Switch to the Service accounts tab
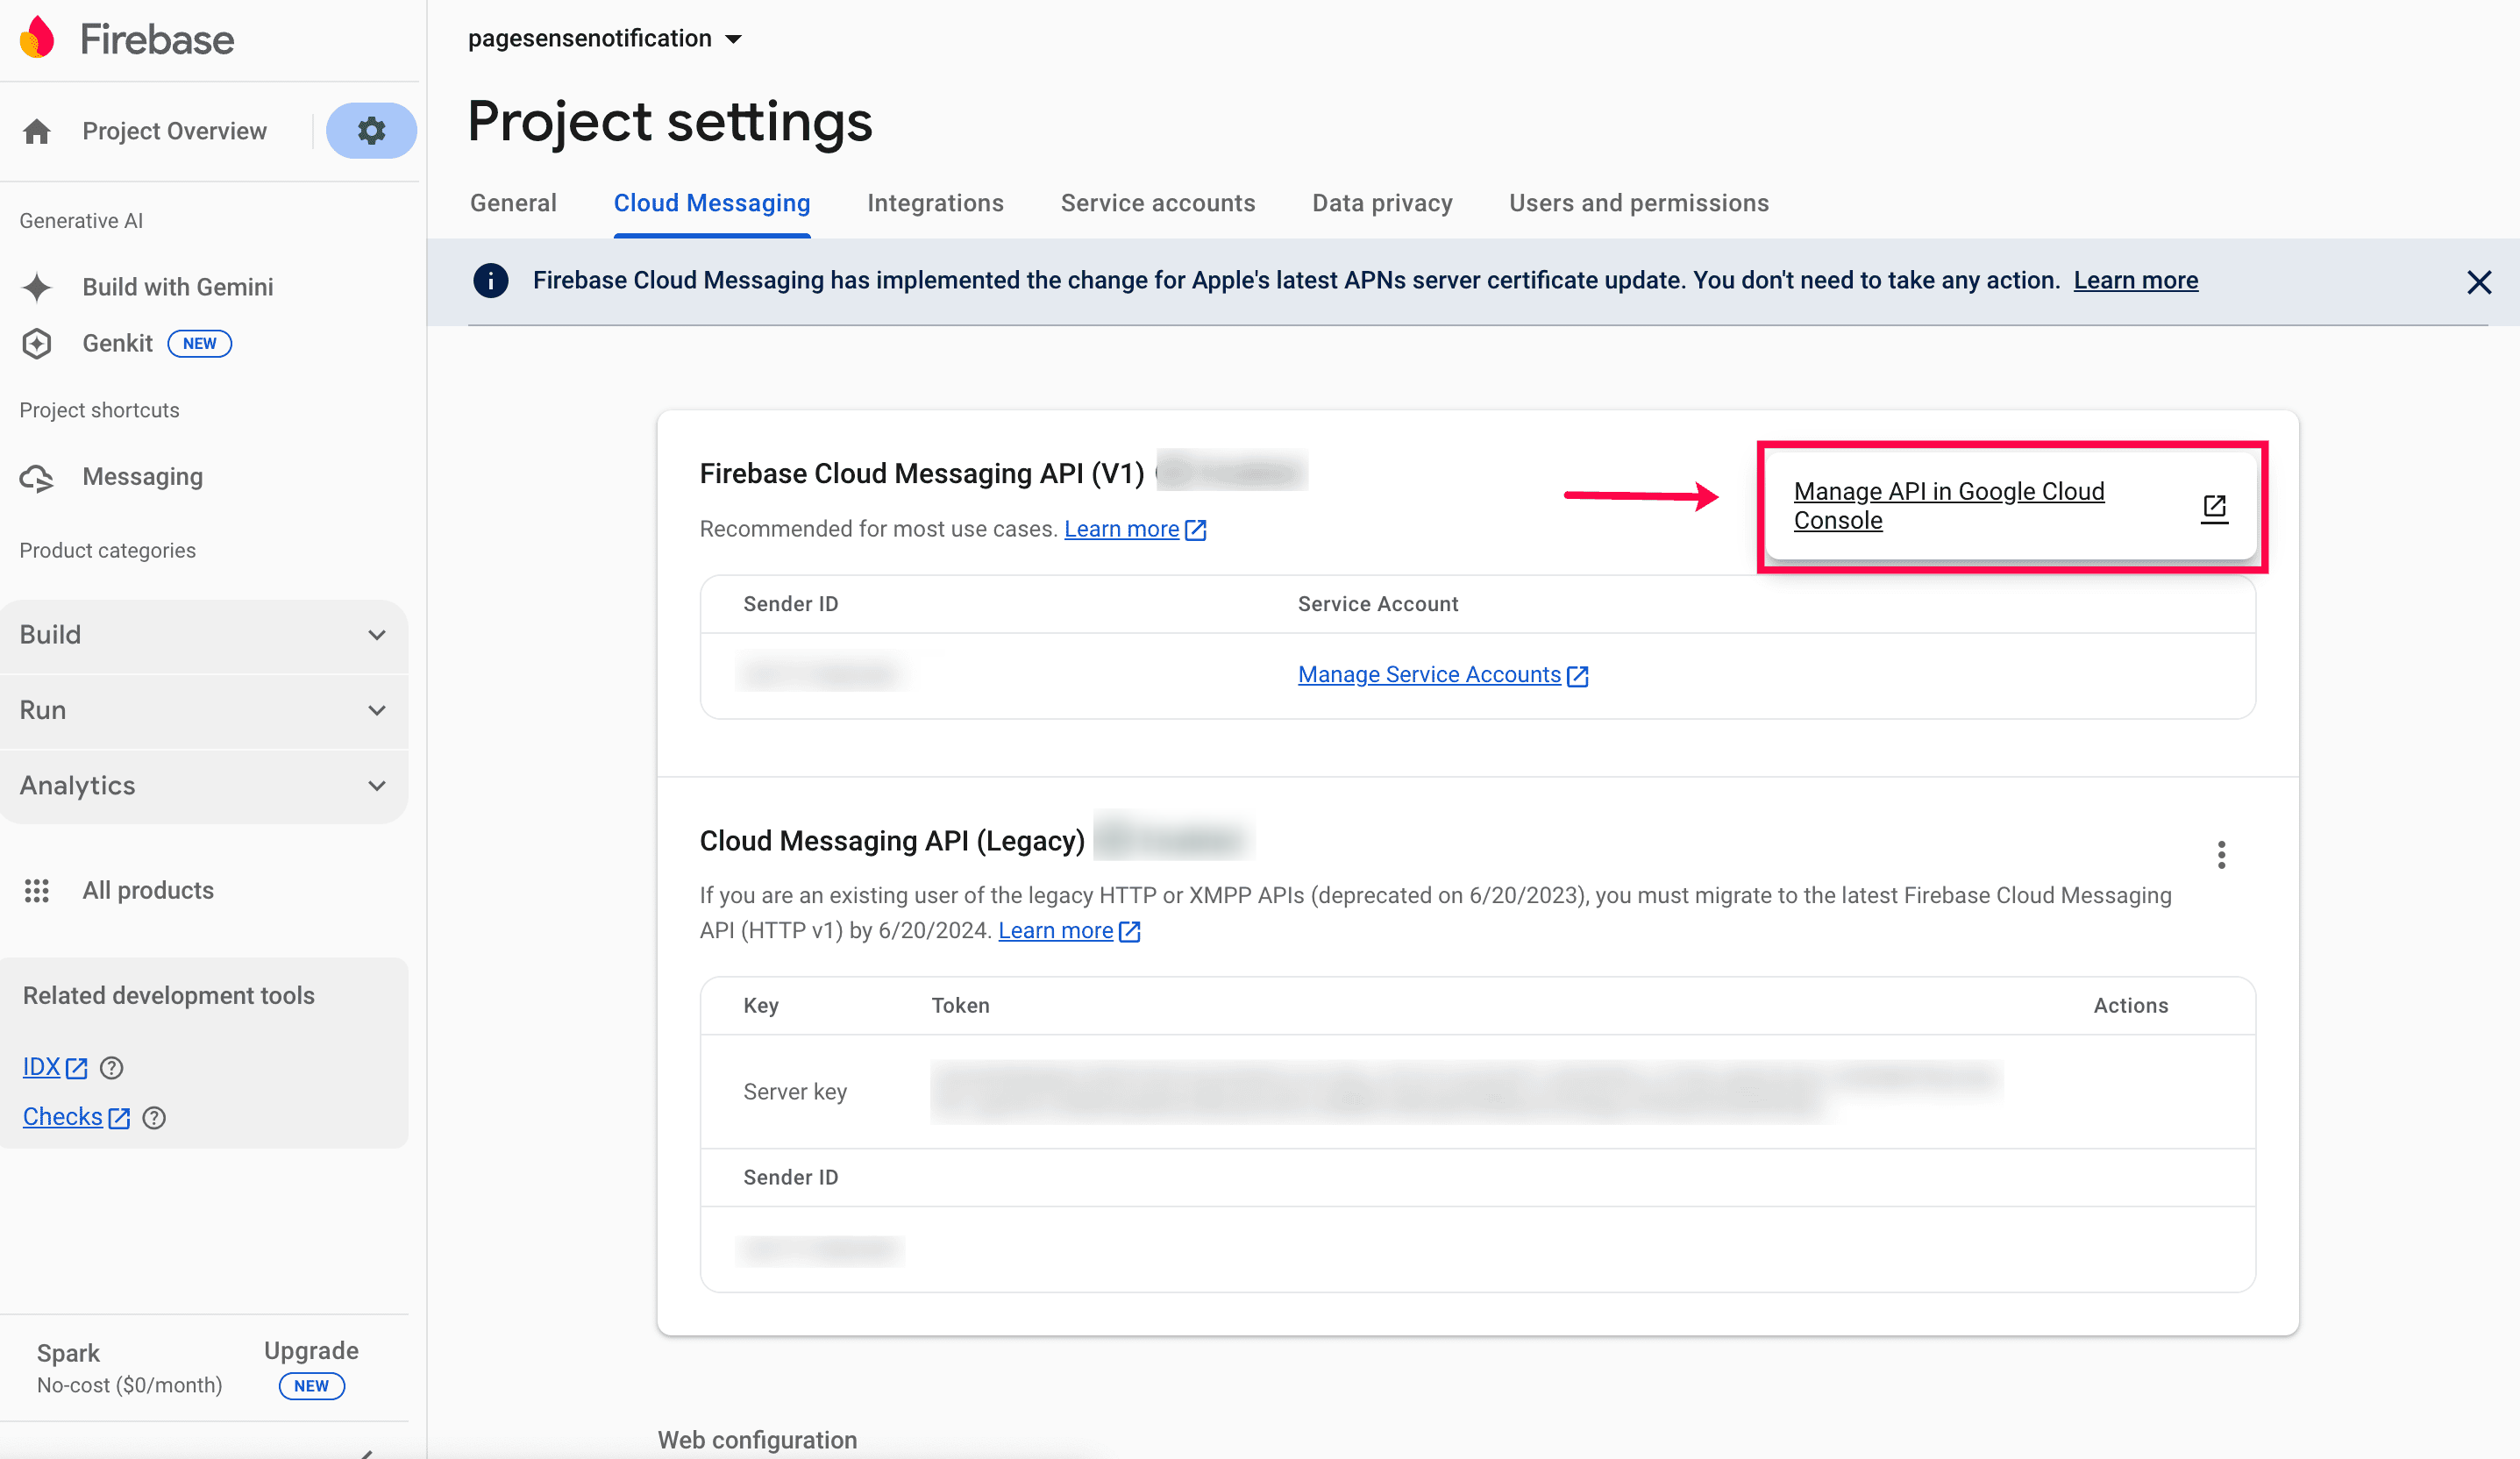Screen dimensions: 2520x1459 pyautogui.click(x=1157, y=203)
